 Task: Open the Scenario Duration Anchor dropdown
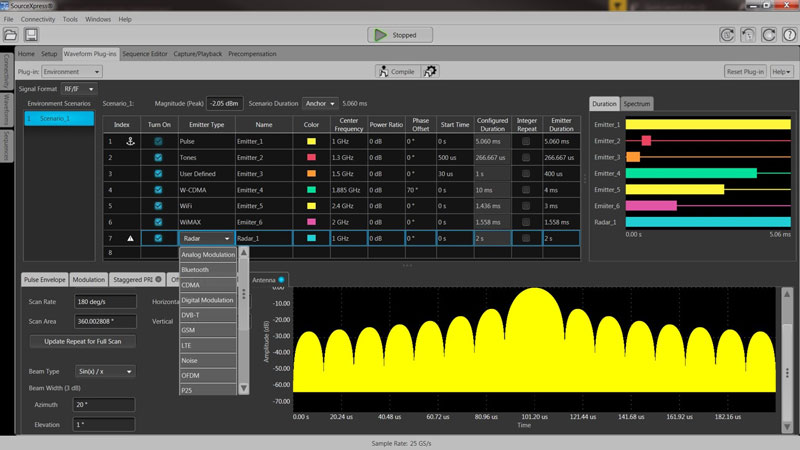pyautogui.click(x=320, y=103)
